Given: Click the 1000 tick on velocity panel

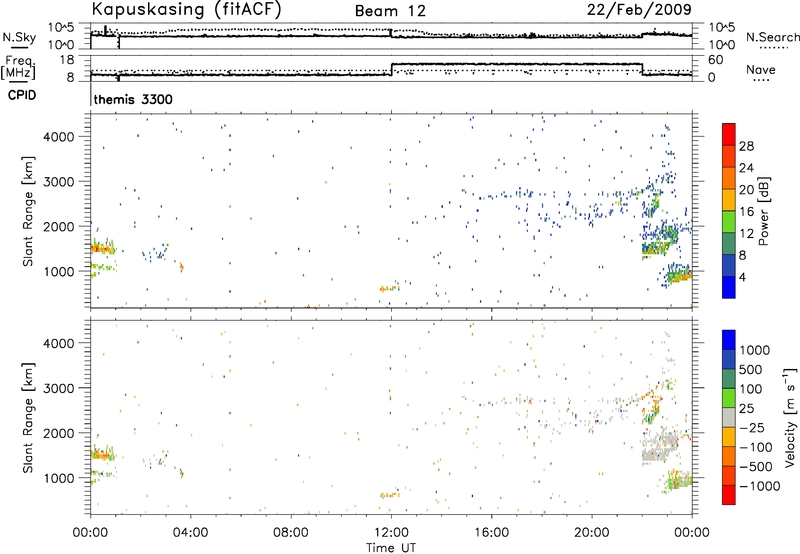Looking at the screenshot, I should click(x=60, y=478).
